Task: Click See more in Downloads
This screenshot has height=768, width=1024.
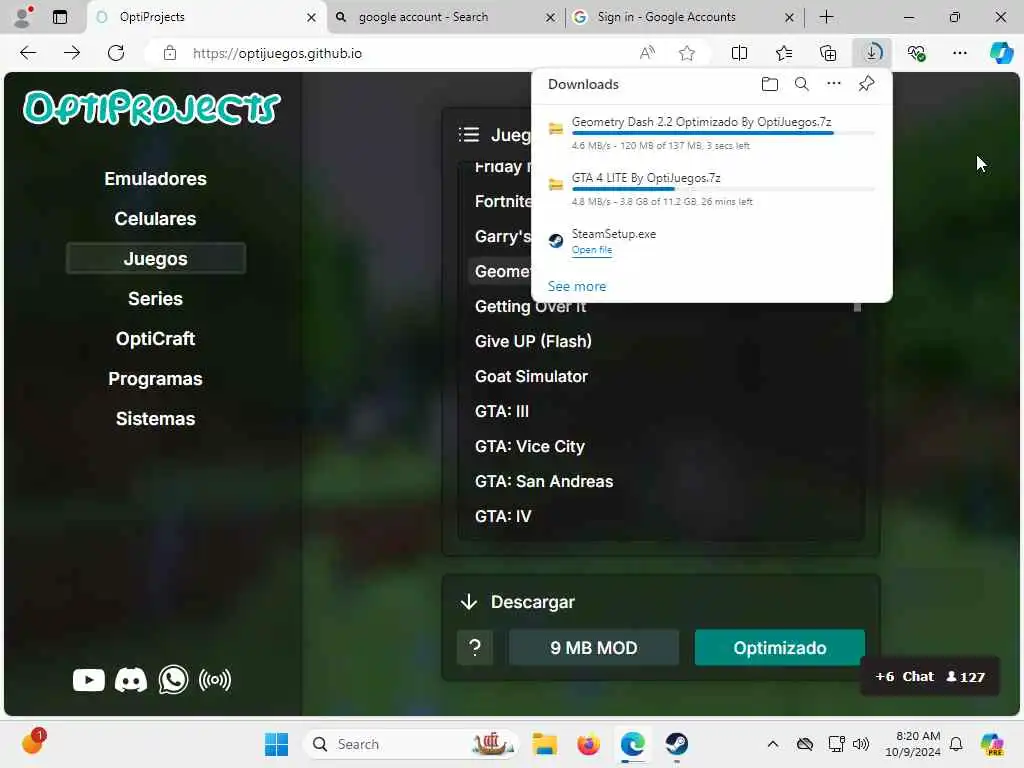Action: (577, 286)
